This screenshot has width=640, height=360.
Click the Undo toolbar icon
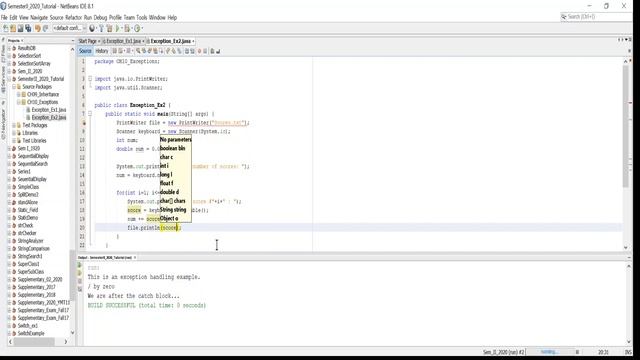click(x=38, y=28)
